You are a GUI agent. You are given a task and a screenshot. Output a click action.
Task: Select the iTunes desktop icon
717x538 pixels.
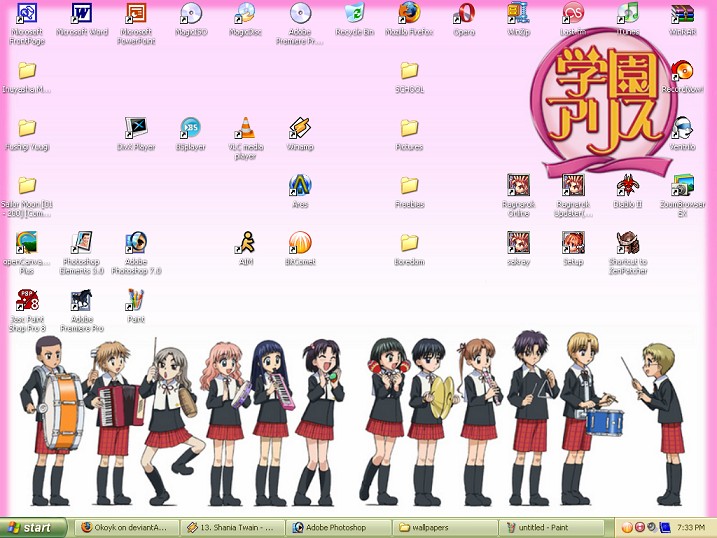tap(628, 14)
